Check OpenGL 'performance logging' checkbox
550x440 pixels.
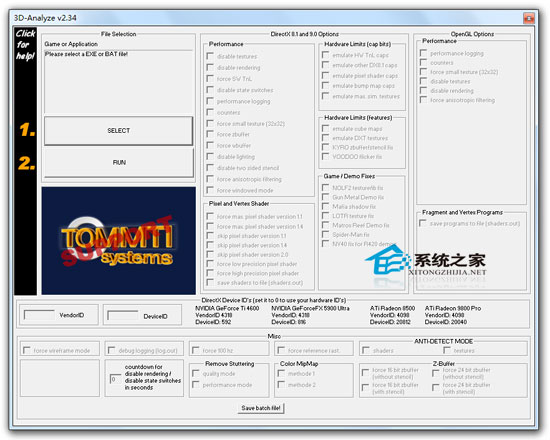coord(423,53)
